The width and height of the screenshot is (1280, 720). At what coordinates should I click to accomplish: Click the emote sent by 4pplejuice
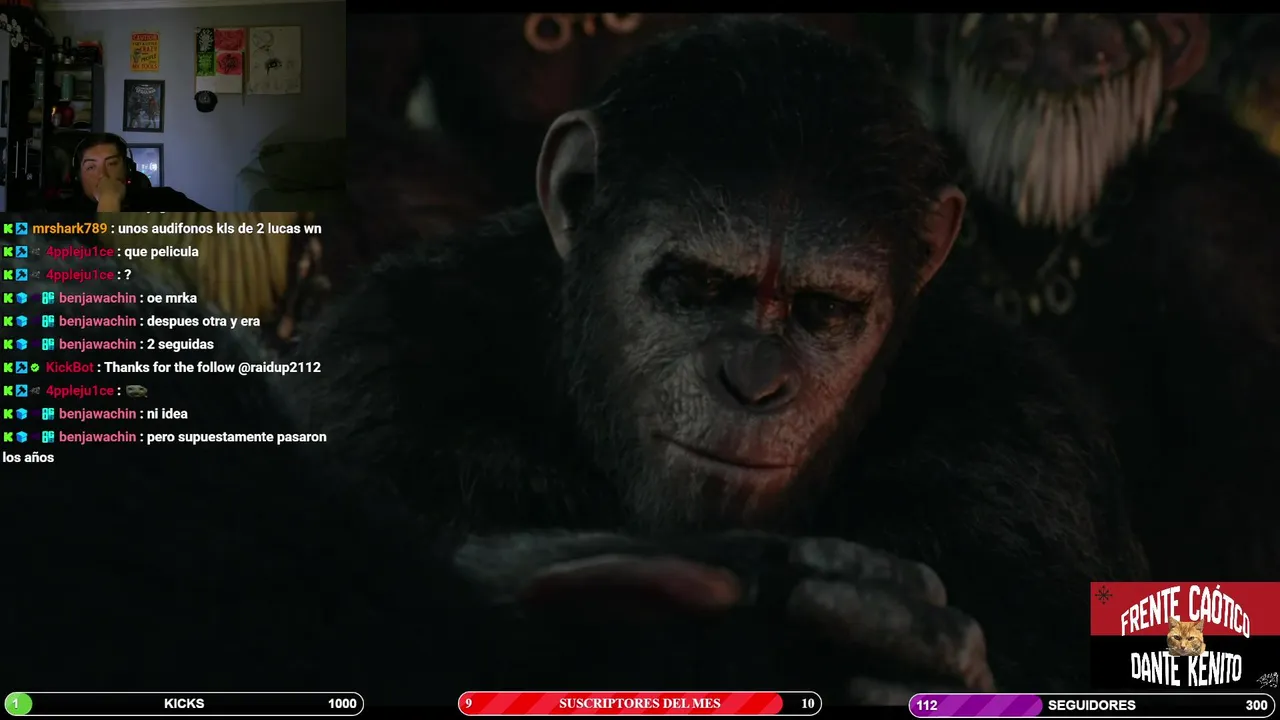pyautogui.click(x=137, y=391)
